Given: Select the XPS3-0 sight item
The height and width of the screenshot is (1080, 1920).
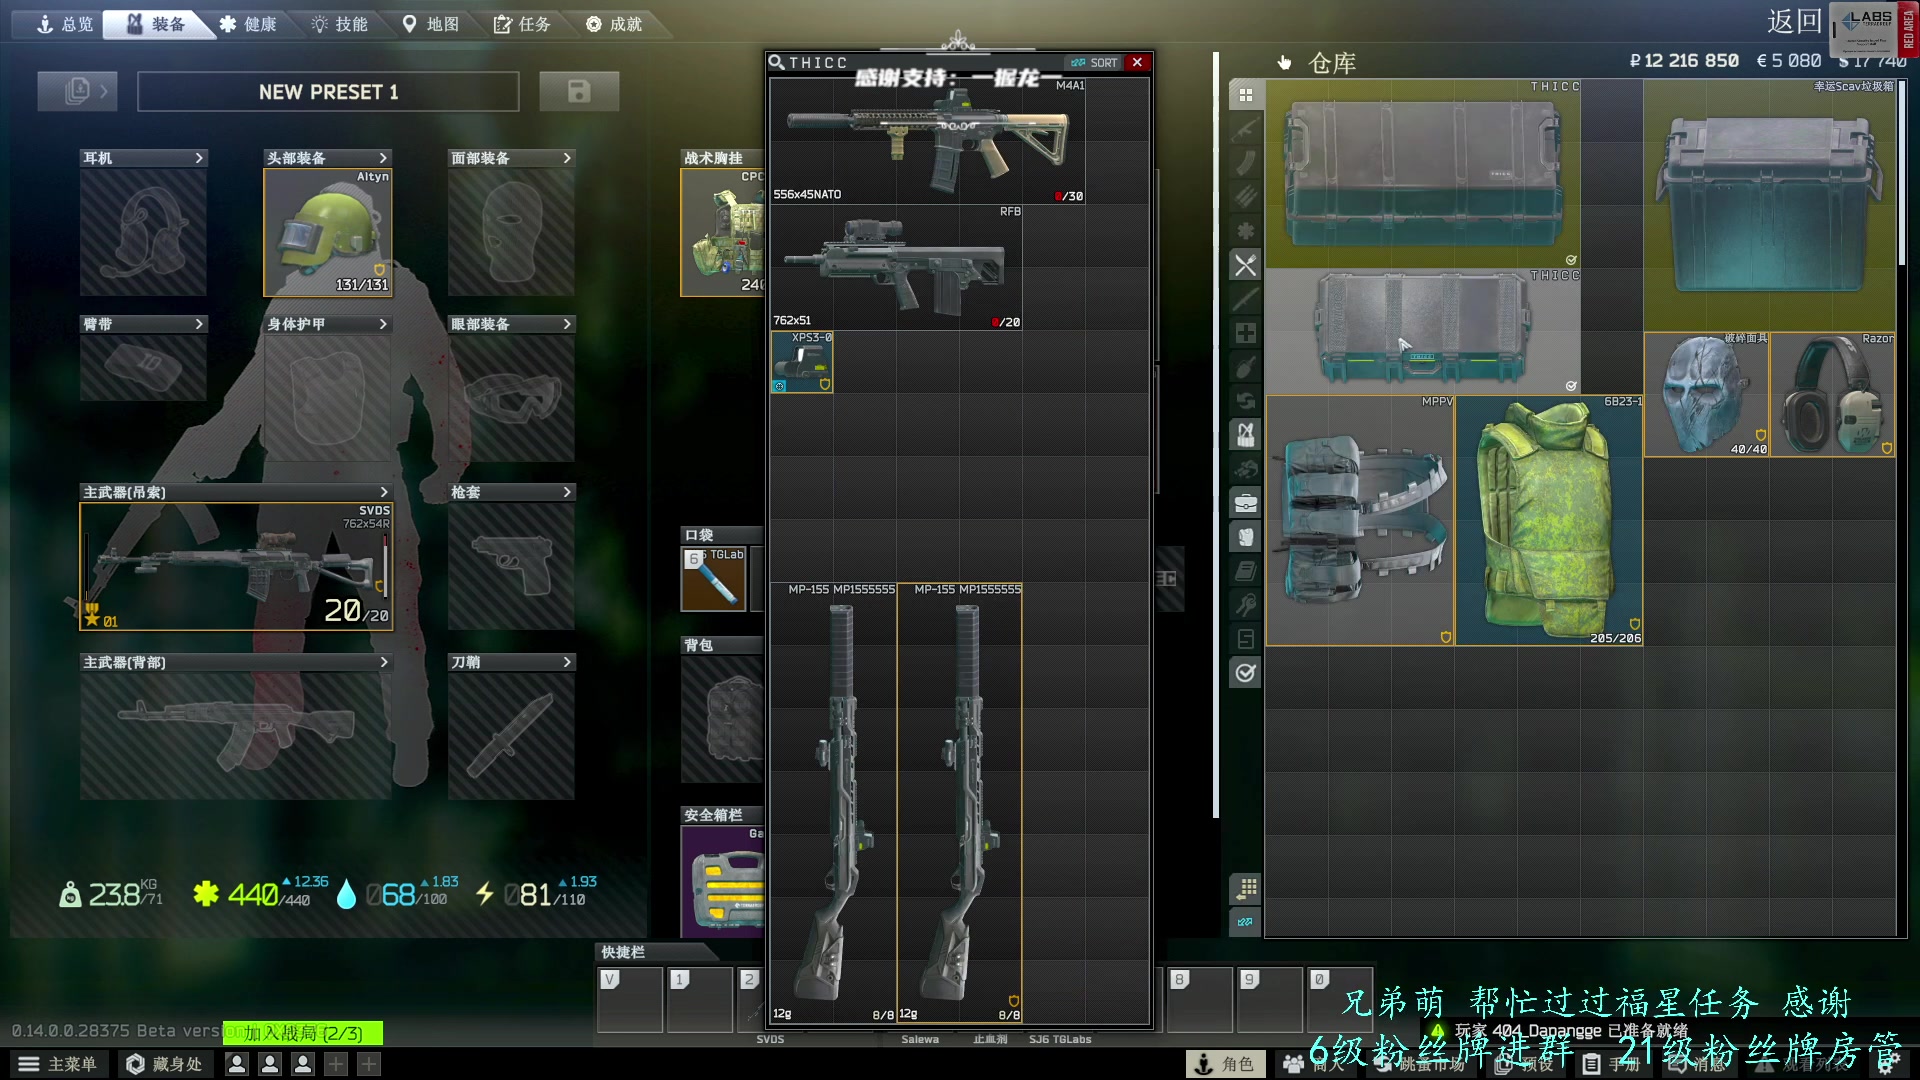Looking at the screenshot, I should click(802, 362).
